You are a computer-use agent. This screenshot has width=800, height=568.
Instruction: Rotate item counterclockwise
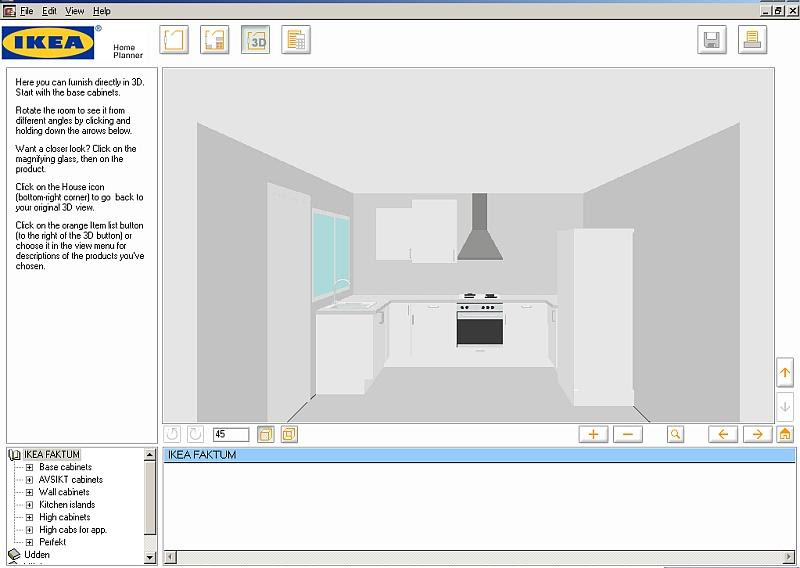click(172, 434)
